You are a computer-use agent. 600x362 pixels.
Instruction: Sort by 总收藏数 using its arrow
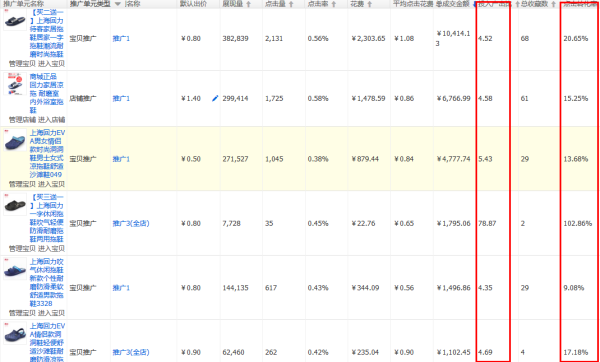click(553, 4)
